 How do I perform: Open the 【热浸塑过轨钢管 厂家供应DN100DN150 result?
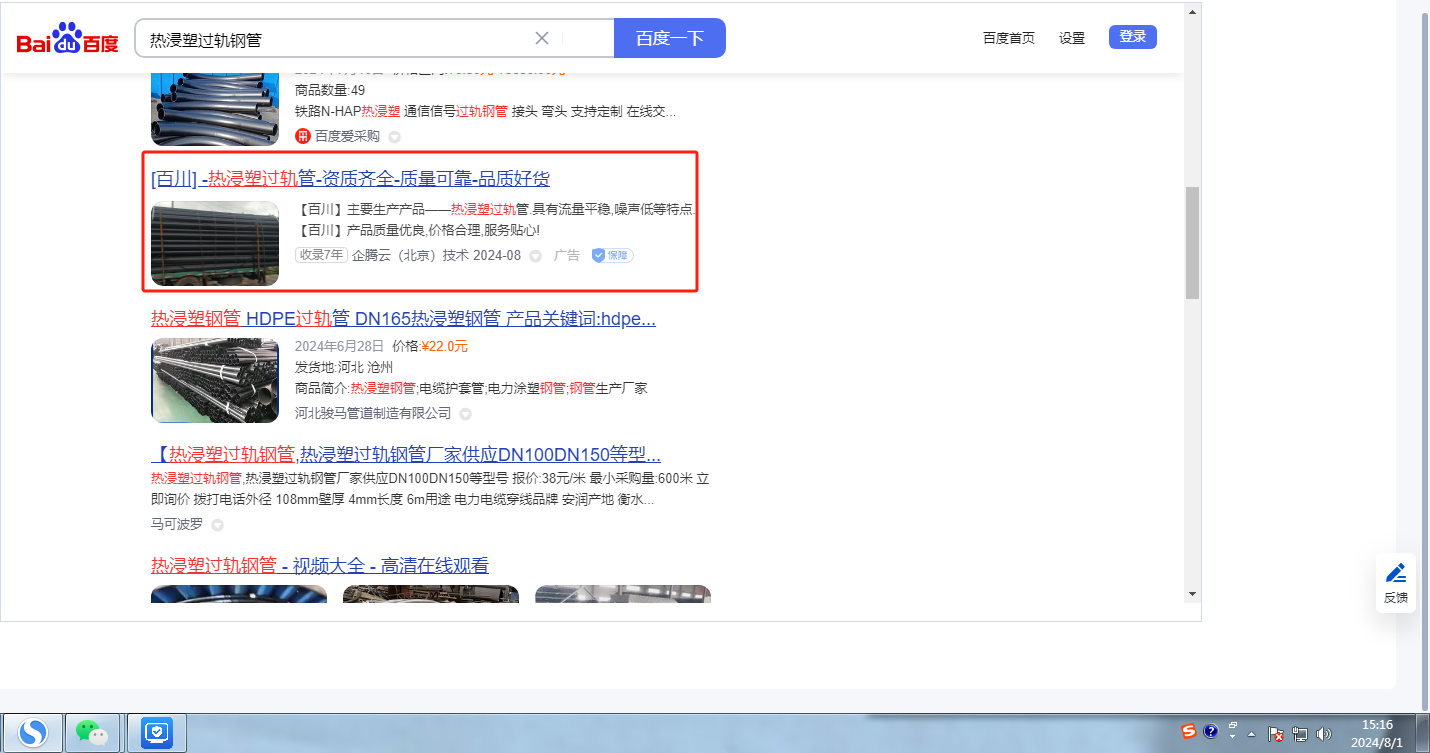pos(406,454)
